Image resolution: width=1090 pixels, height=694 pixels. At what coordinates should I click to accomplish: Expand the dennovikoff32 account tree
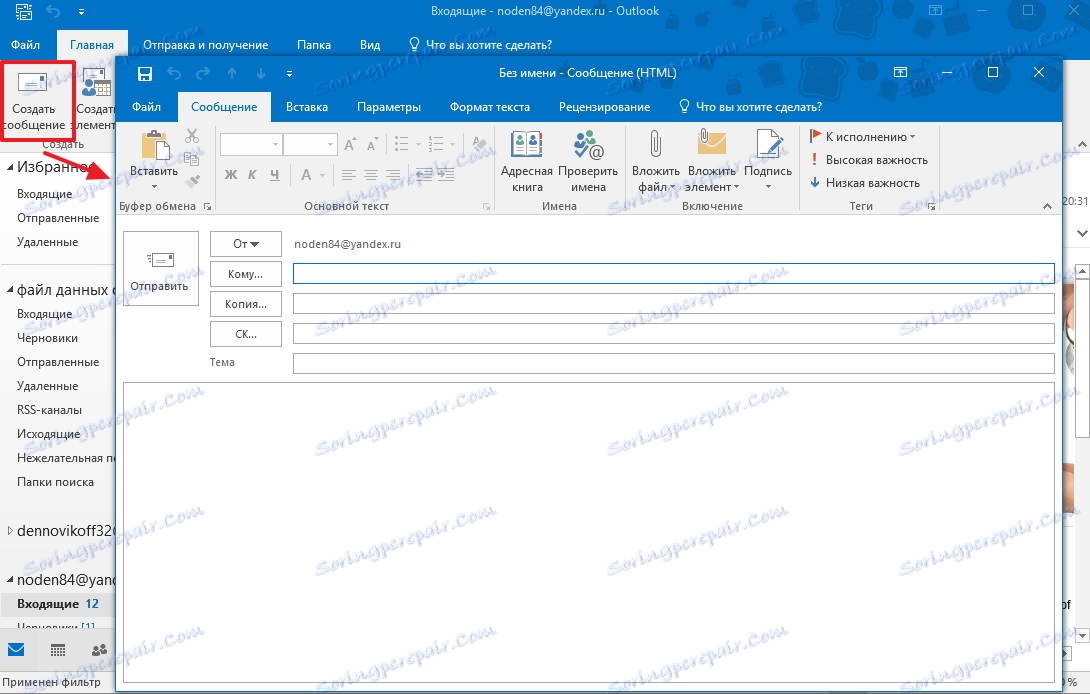(x=10, y=531)
